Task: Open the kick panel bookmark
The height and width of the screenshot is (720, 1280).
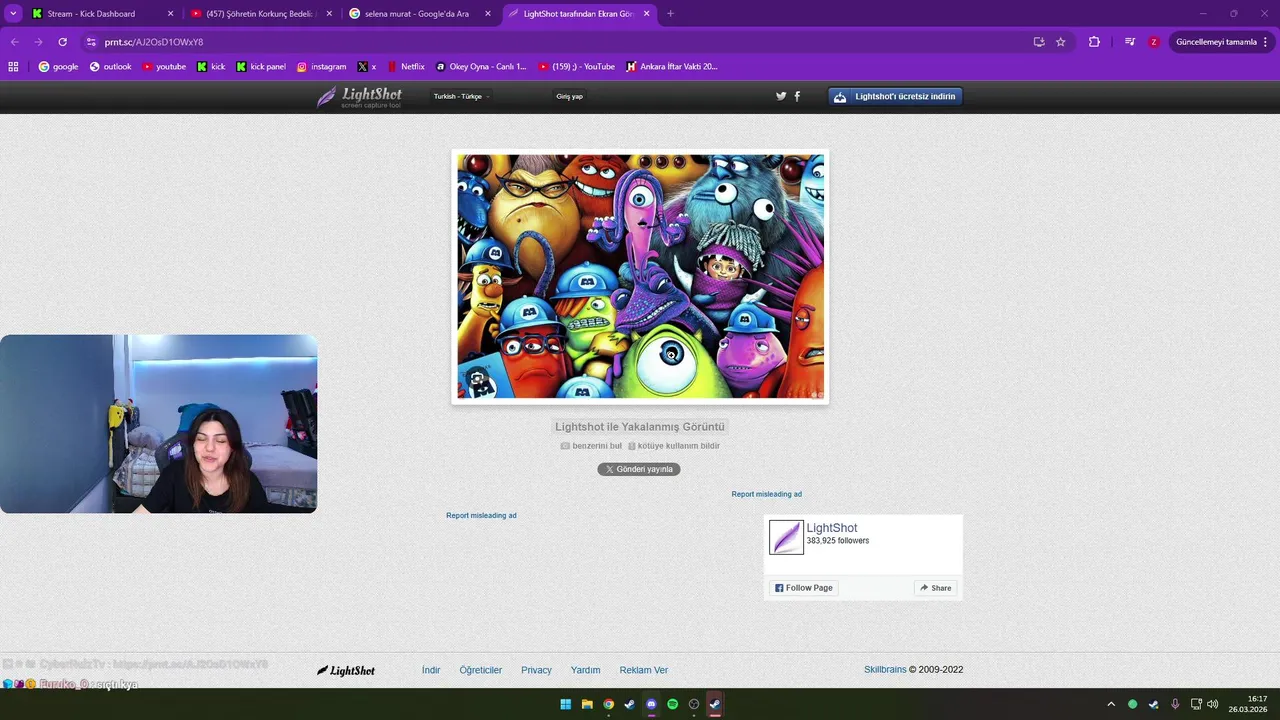Action: point(261,67)
